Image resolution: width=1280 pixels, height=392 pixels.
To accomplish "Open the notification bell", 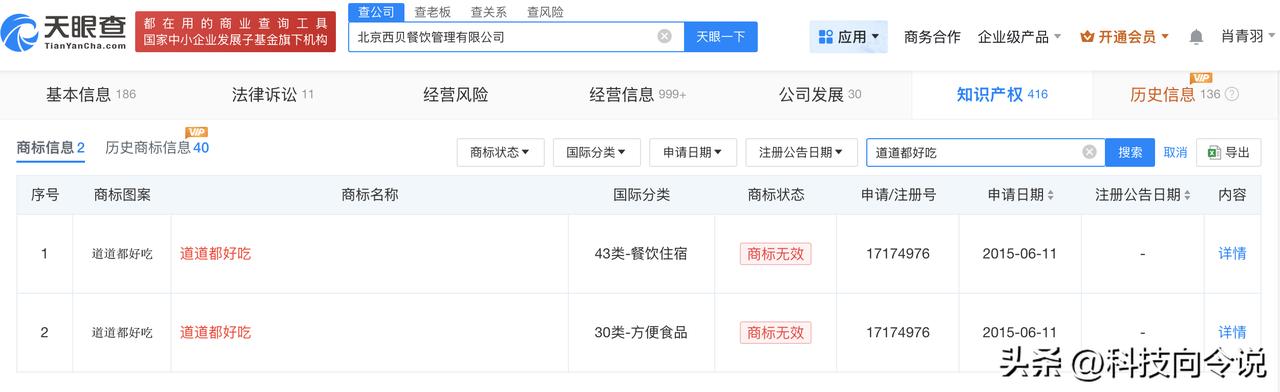I will 1196,37.
